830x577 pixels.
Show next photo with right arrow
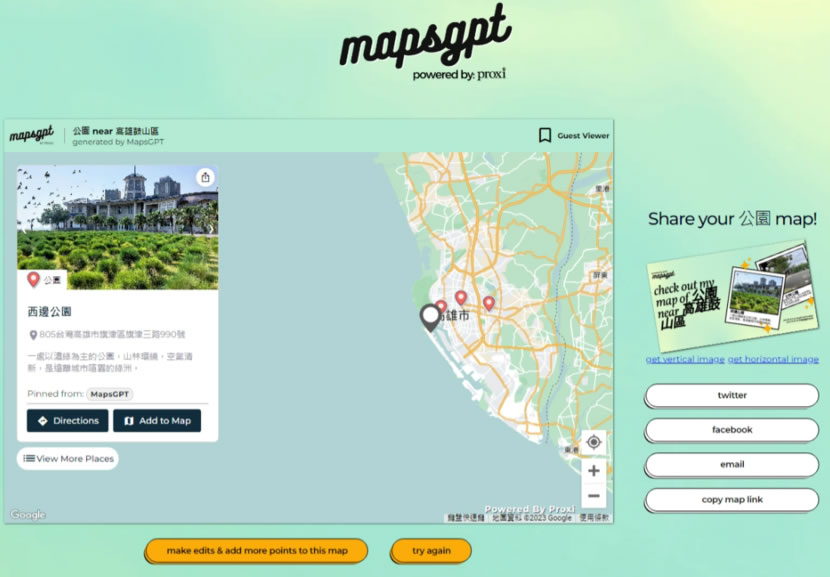point(210,228)
